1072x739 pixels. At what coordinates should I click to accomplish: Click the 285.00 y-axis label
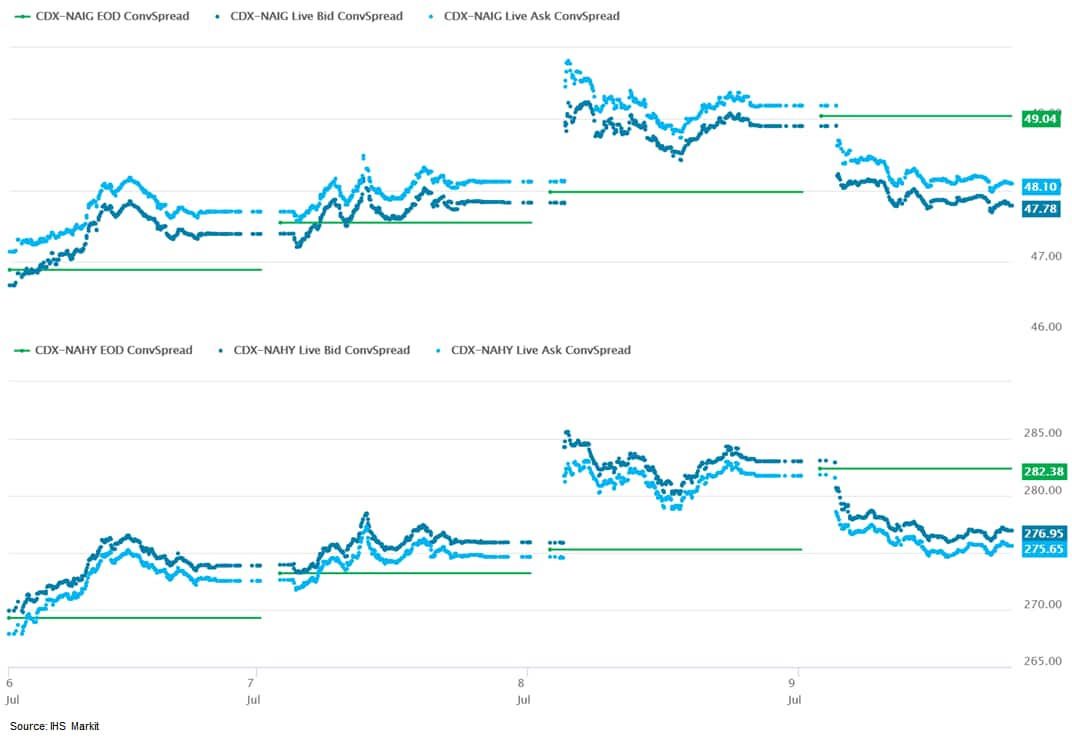1041,433
